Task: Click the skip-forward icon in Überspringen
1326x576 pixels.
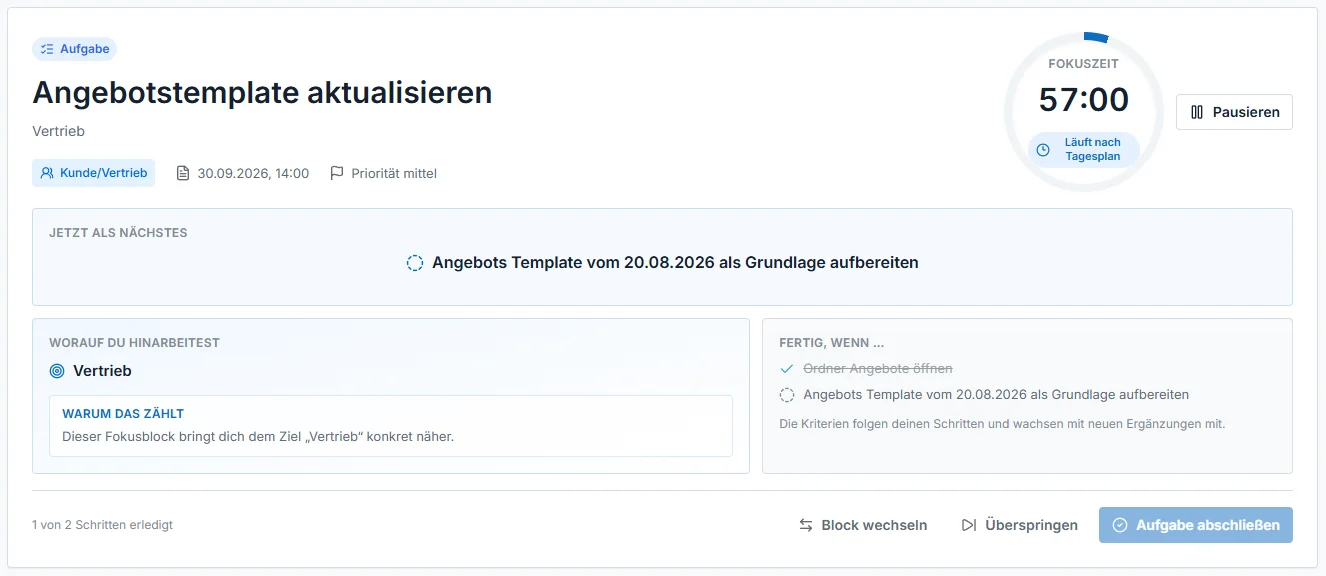Action: [968, 525]
